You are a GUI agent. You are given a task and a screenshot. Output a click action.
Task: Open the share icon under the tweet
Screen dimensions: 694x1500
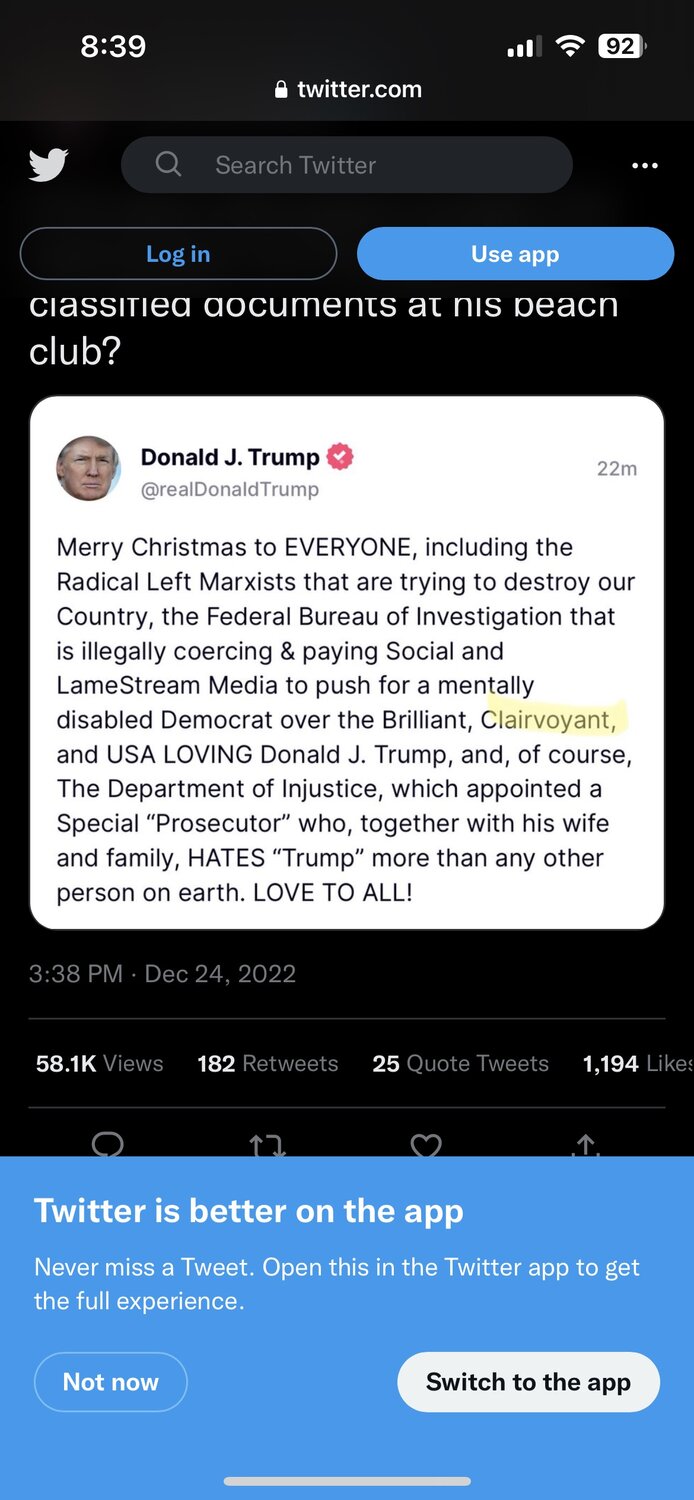point(585,1146)
